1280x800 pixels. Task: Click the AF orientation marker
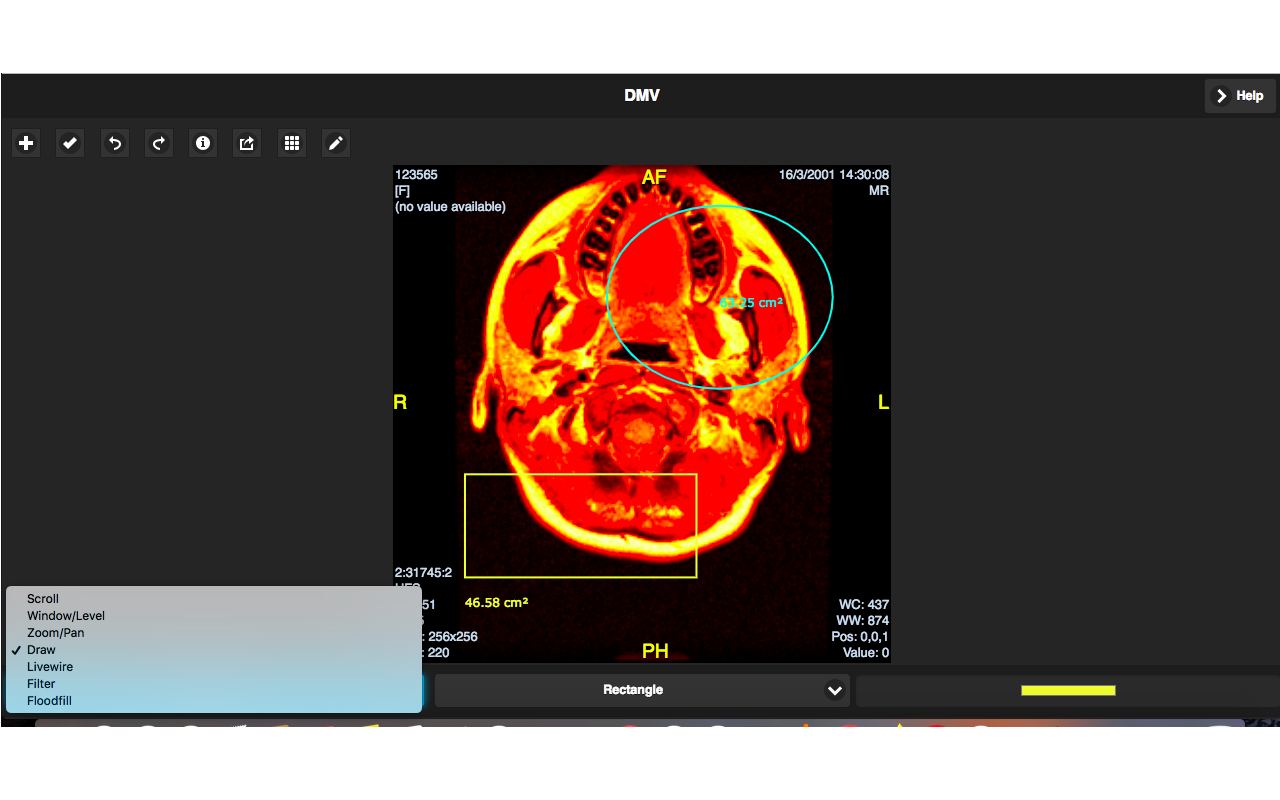click(x=654, y=178)
